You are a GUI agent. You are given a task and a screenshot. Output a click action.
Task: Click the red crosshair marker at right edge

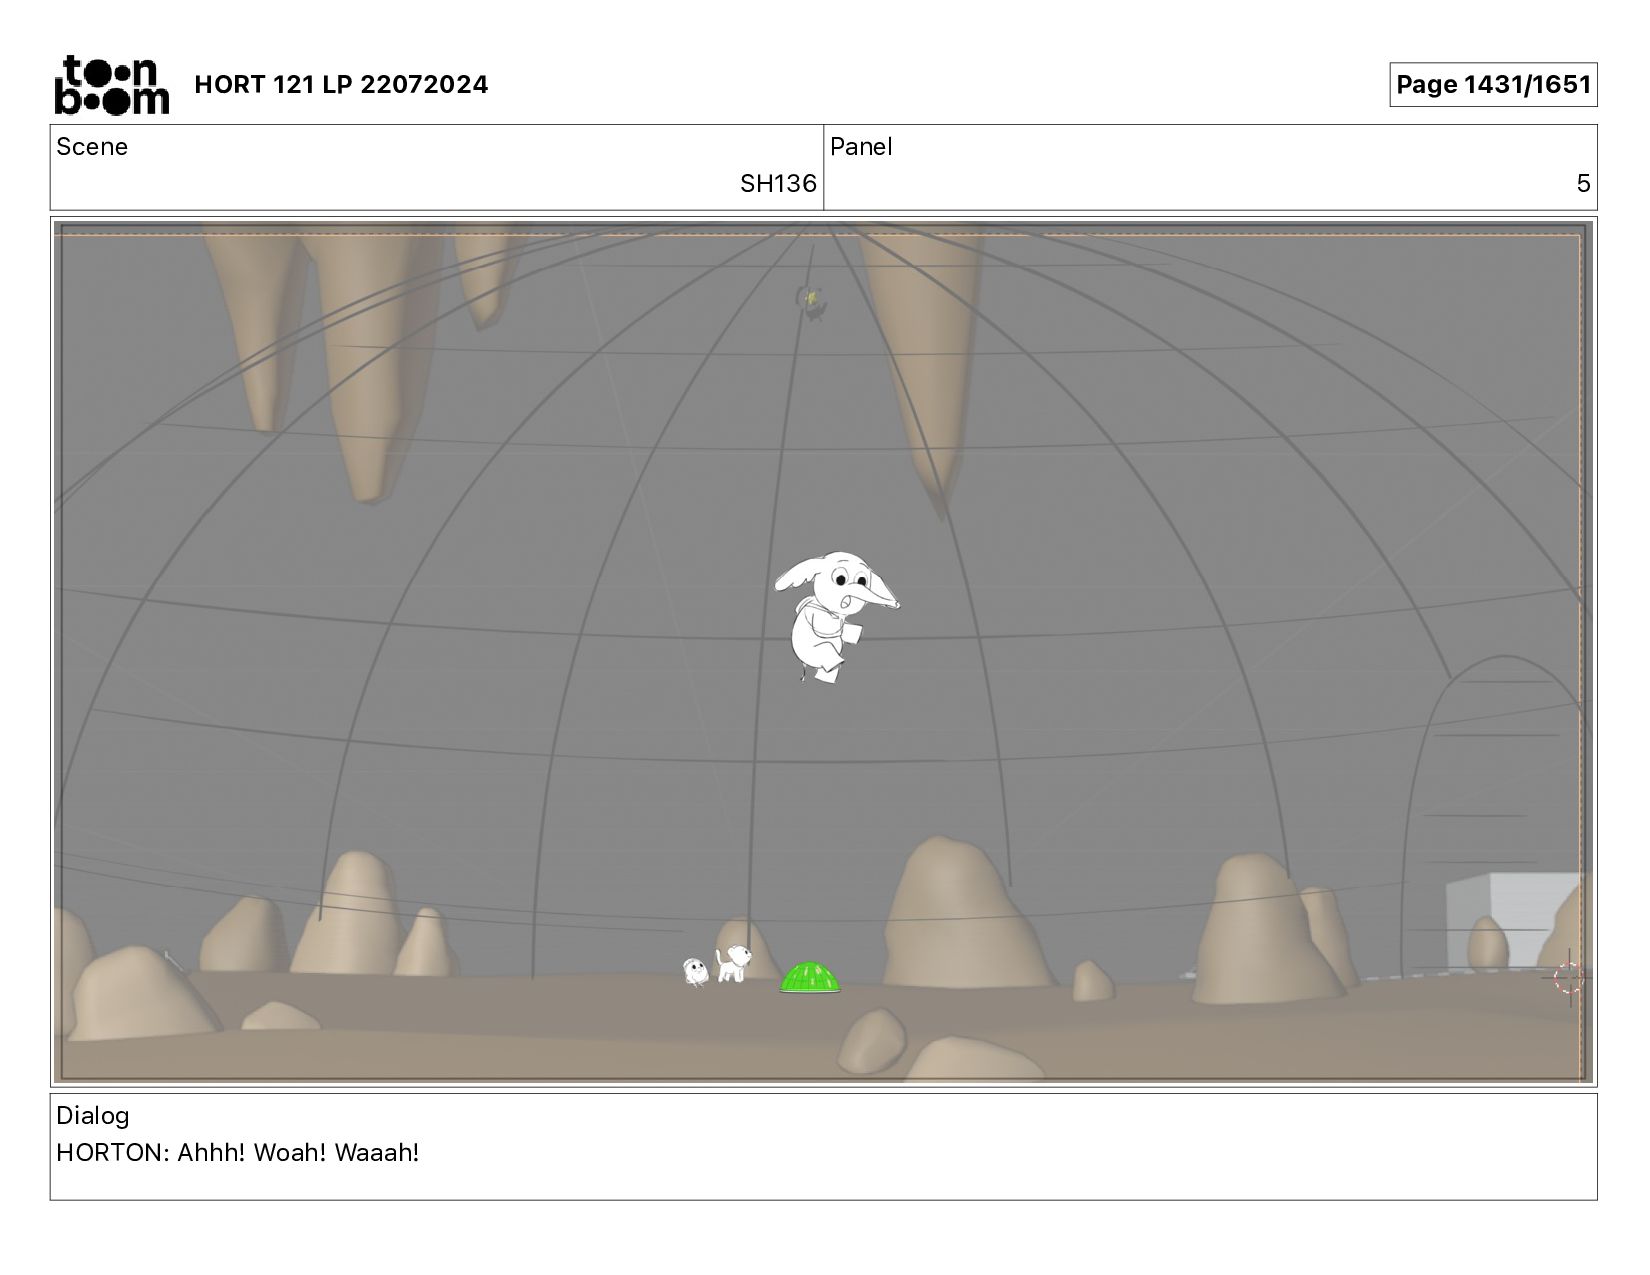point(1568,978)
